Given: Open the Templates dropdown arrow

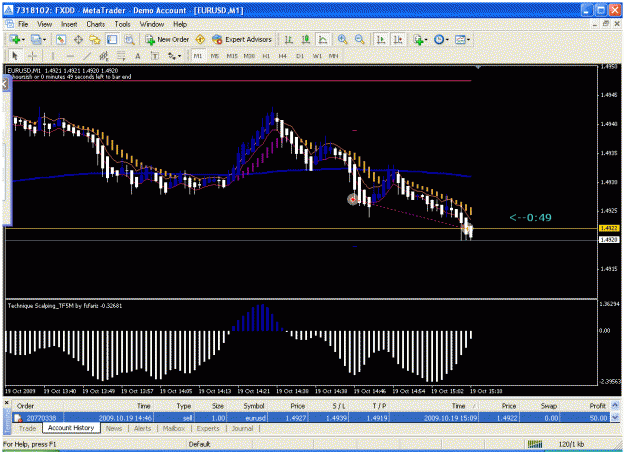Looking at the screenshot, I should (x=468, y=40).
